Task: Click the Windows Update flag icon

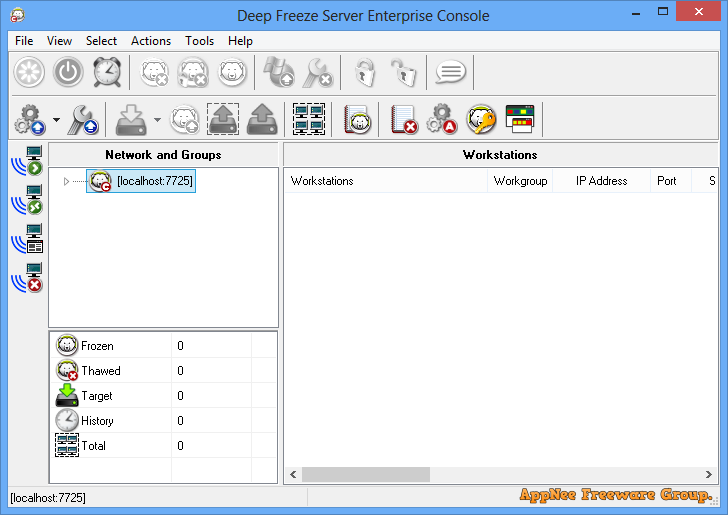Action: [279, 72]
